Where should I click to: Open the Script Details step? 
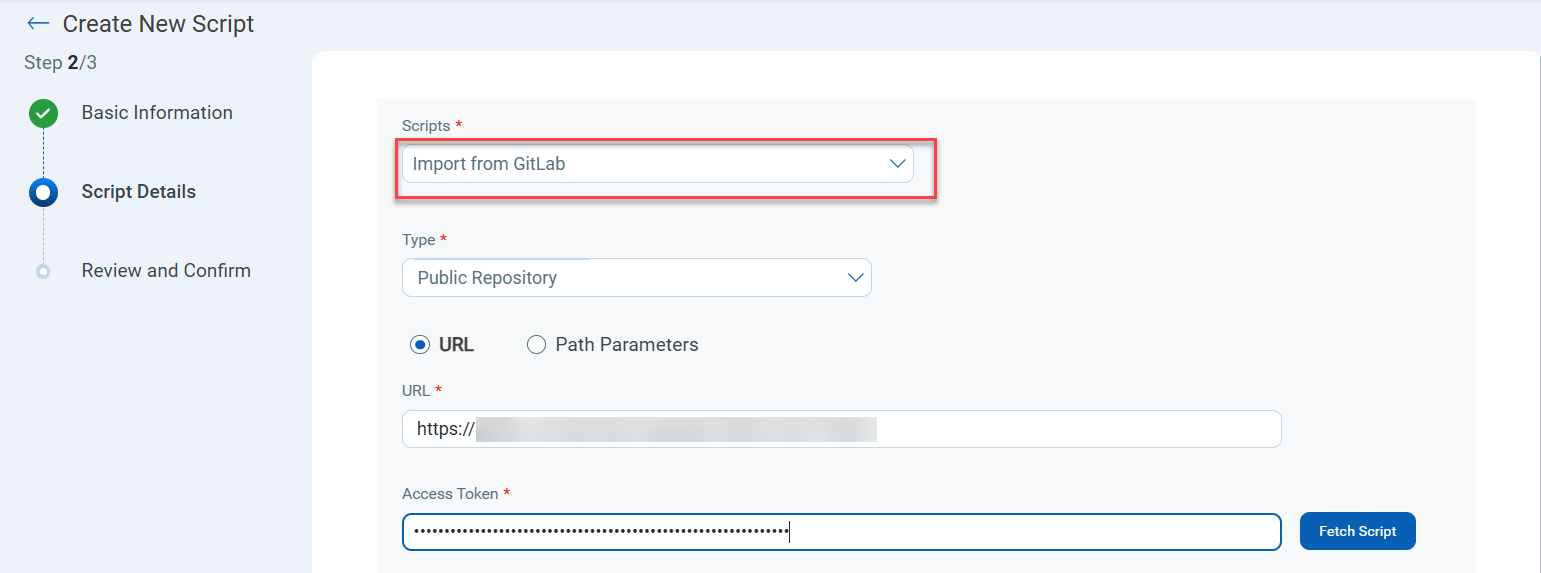point(139,192)
